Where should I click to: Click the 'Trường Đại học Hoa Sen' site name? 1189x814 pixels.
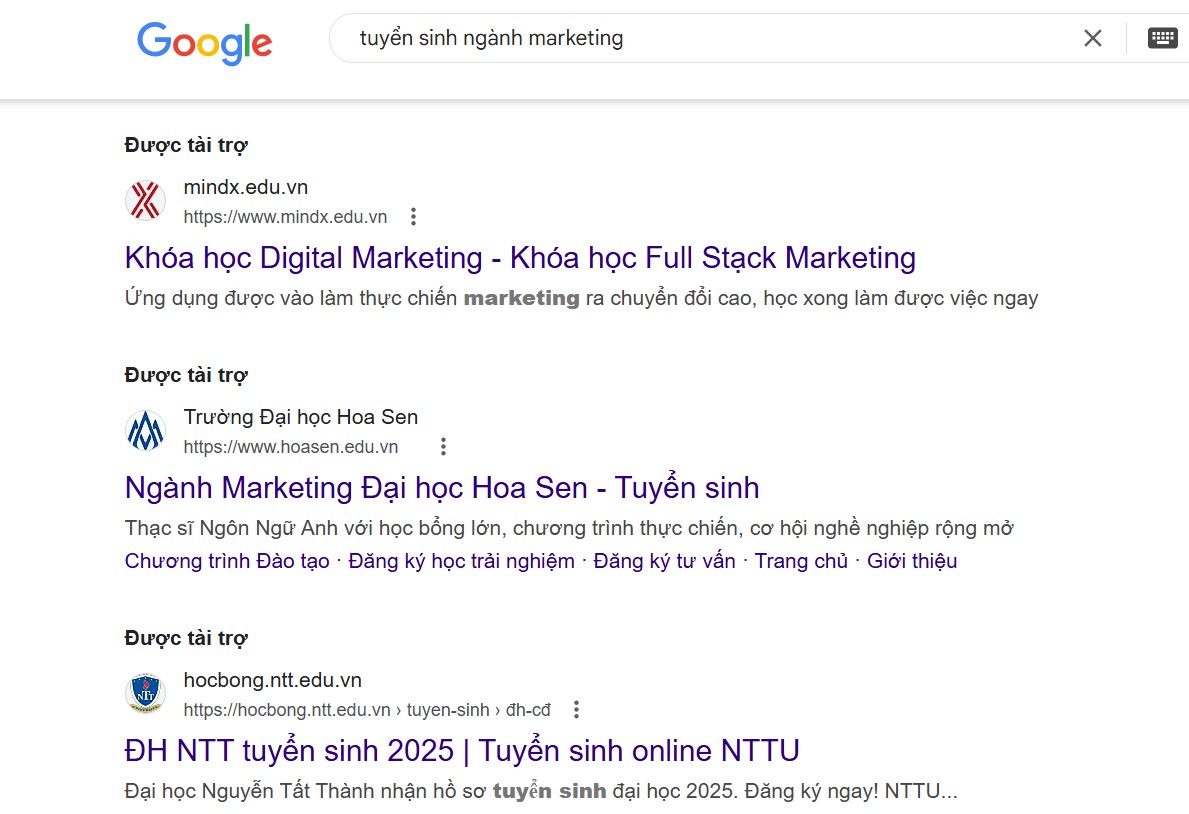301,417
